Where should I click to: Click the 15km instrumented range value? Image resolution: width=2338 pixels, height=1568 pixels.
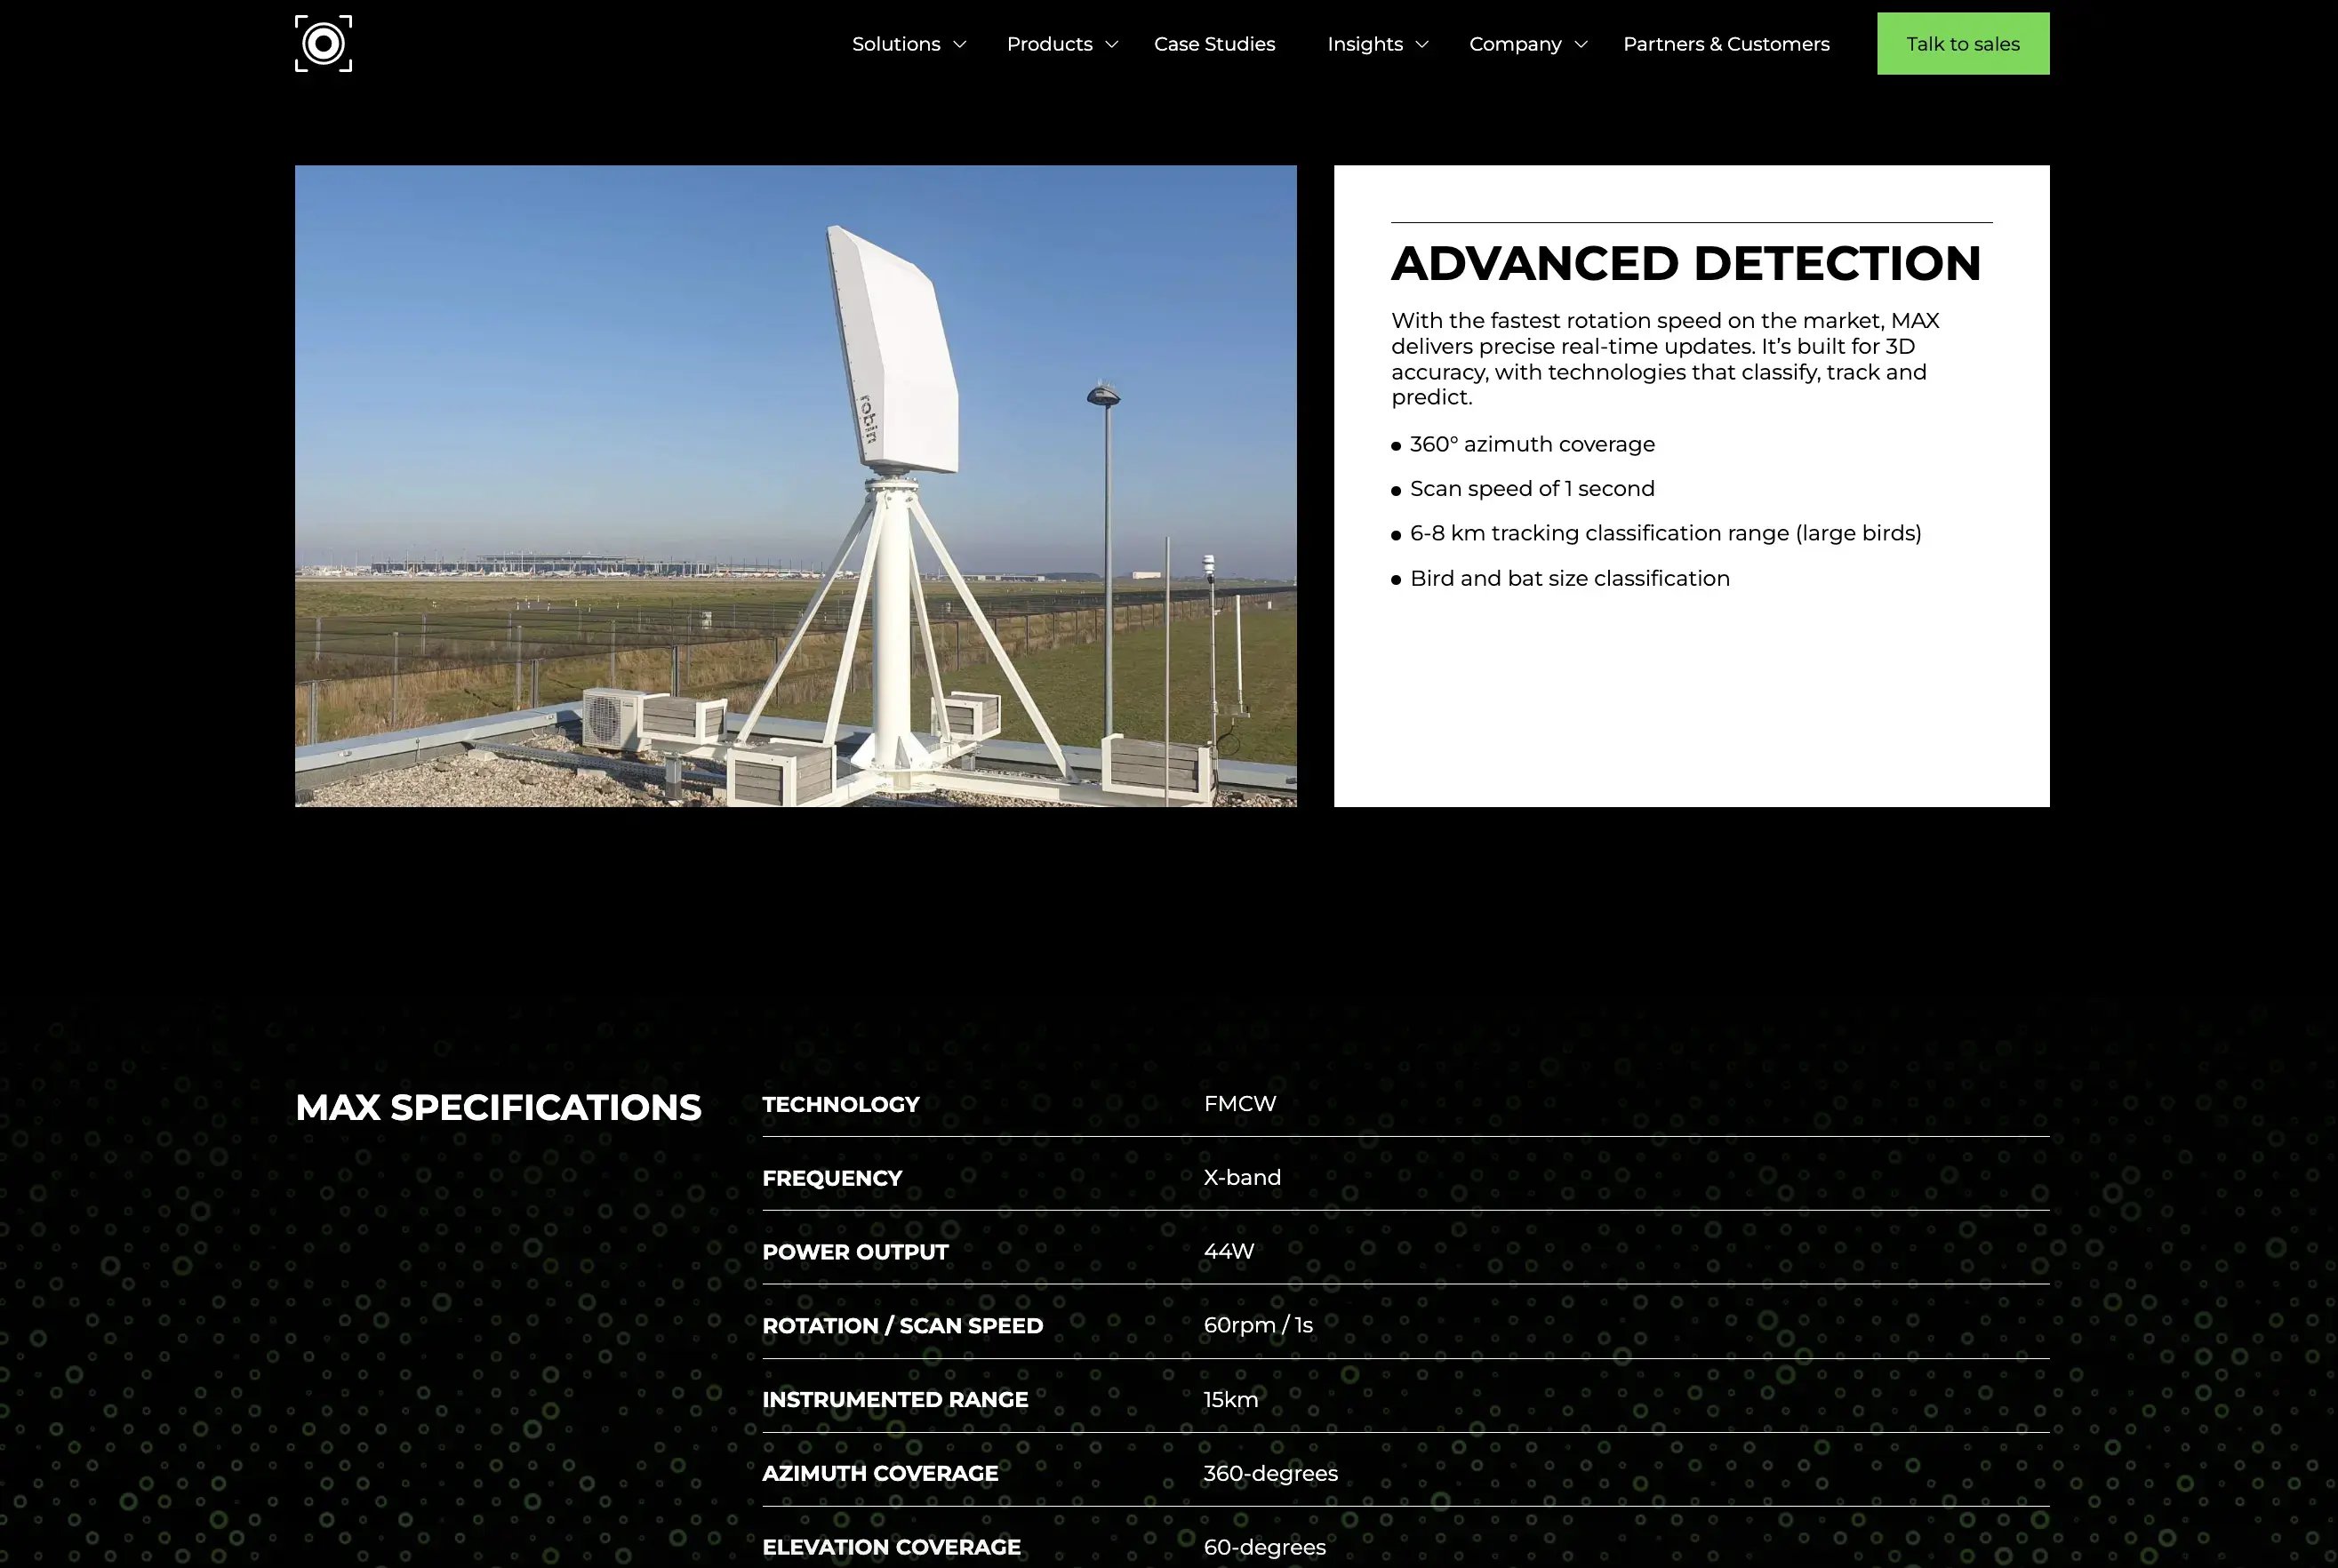coord(1230,1399)
